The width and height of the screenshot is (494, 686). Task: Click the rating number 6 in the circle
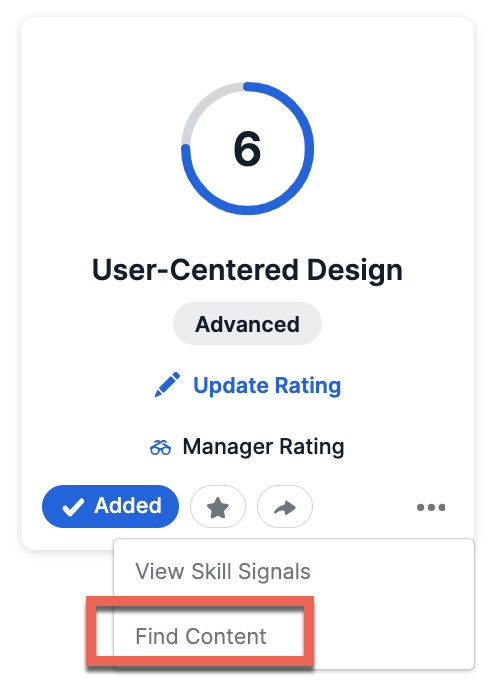[247, 149]
